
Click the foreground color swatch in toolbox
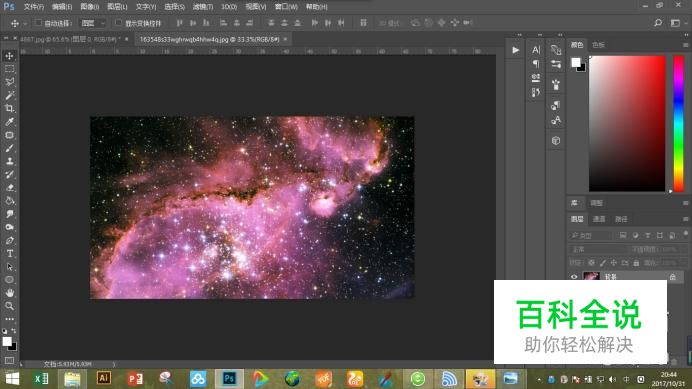(x=7, y=341)
